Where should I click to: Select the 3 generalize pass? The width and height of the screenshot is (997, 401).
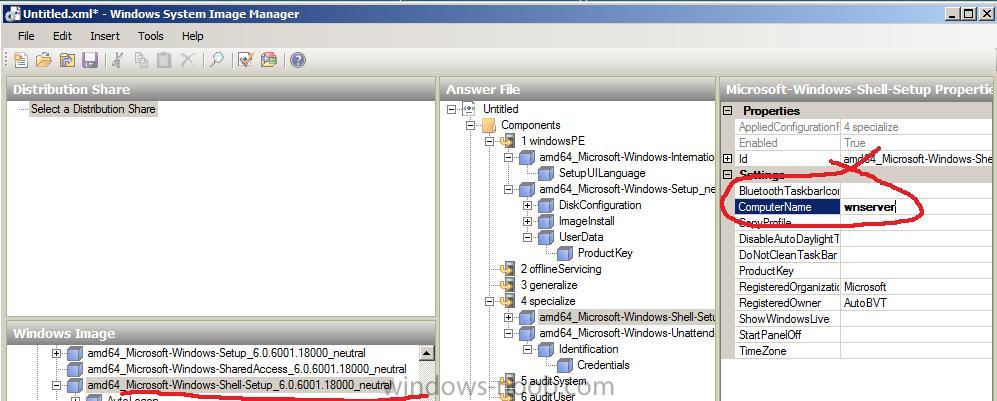click(549, 285)
